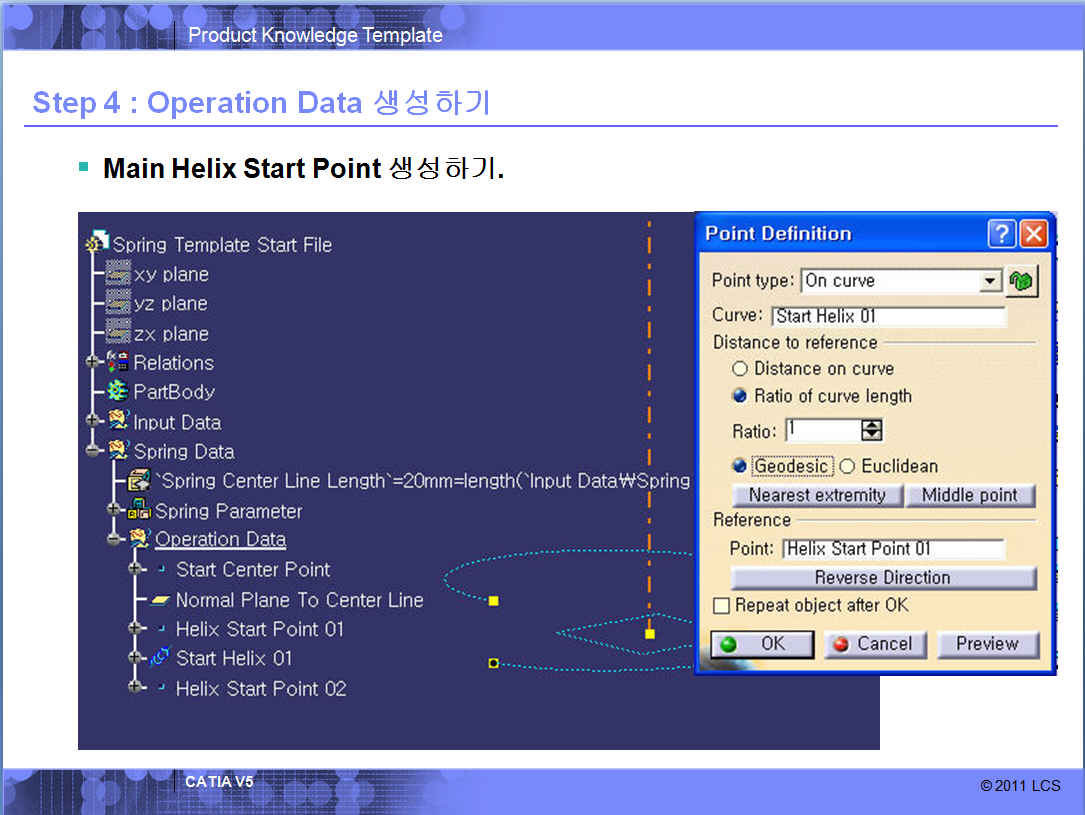Viewport: 1085px width, 815px height.
Task: Enable Repeat object after OK checkbox
Action: (721, 606)
